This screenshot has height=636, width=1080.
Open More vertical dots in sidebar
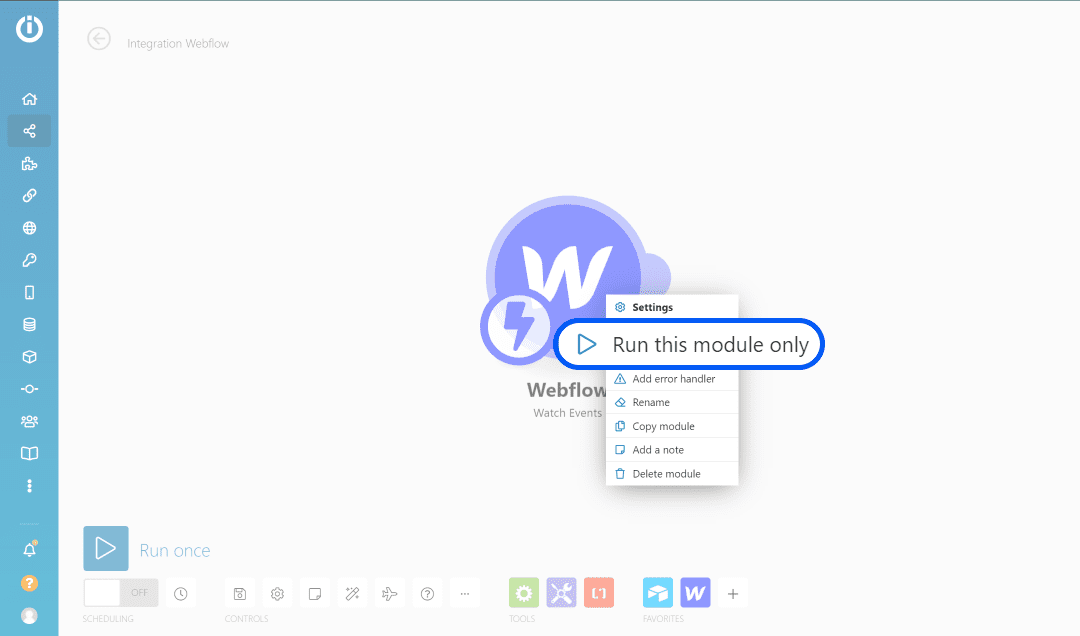[x=29, y=486]
